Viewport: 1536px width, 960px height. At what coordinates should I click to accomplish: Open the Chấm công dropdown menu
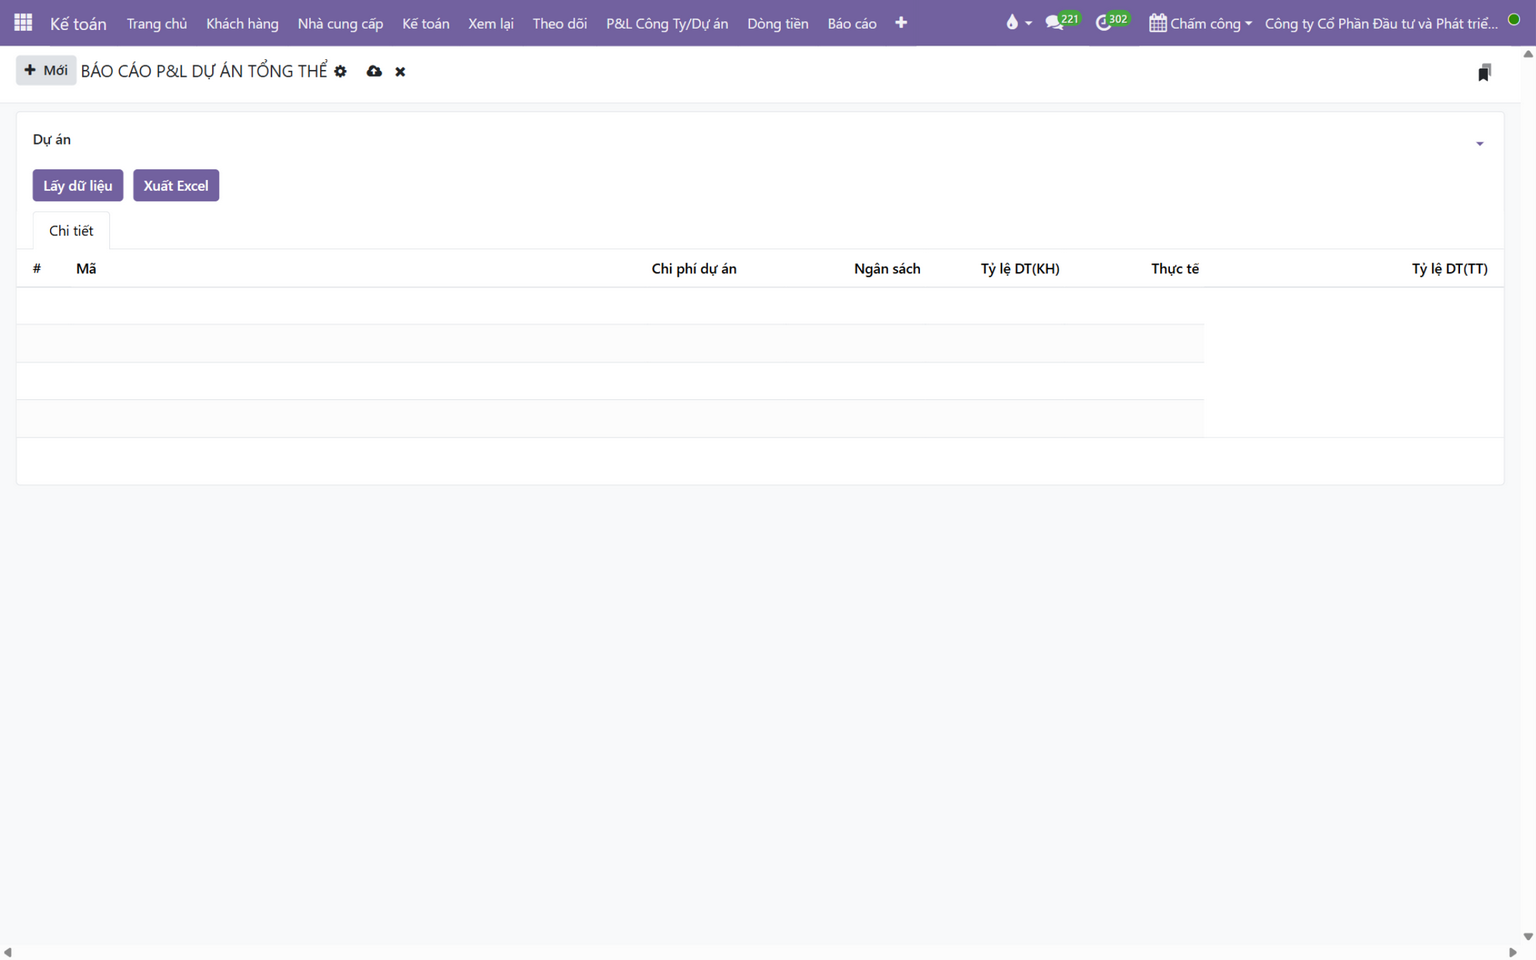1200,23
